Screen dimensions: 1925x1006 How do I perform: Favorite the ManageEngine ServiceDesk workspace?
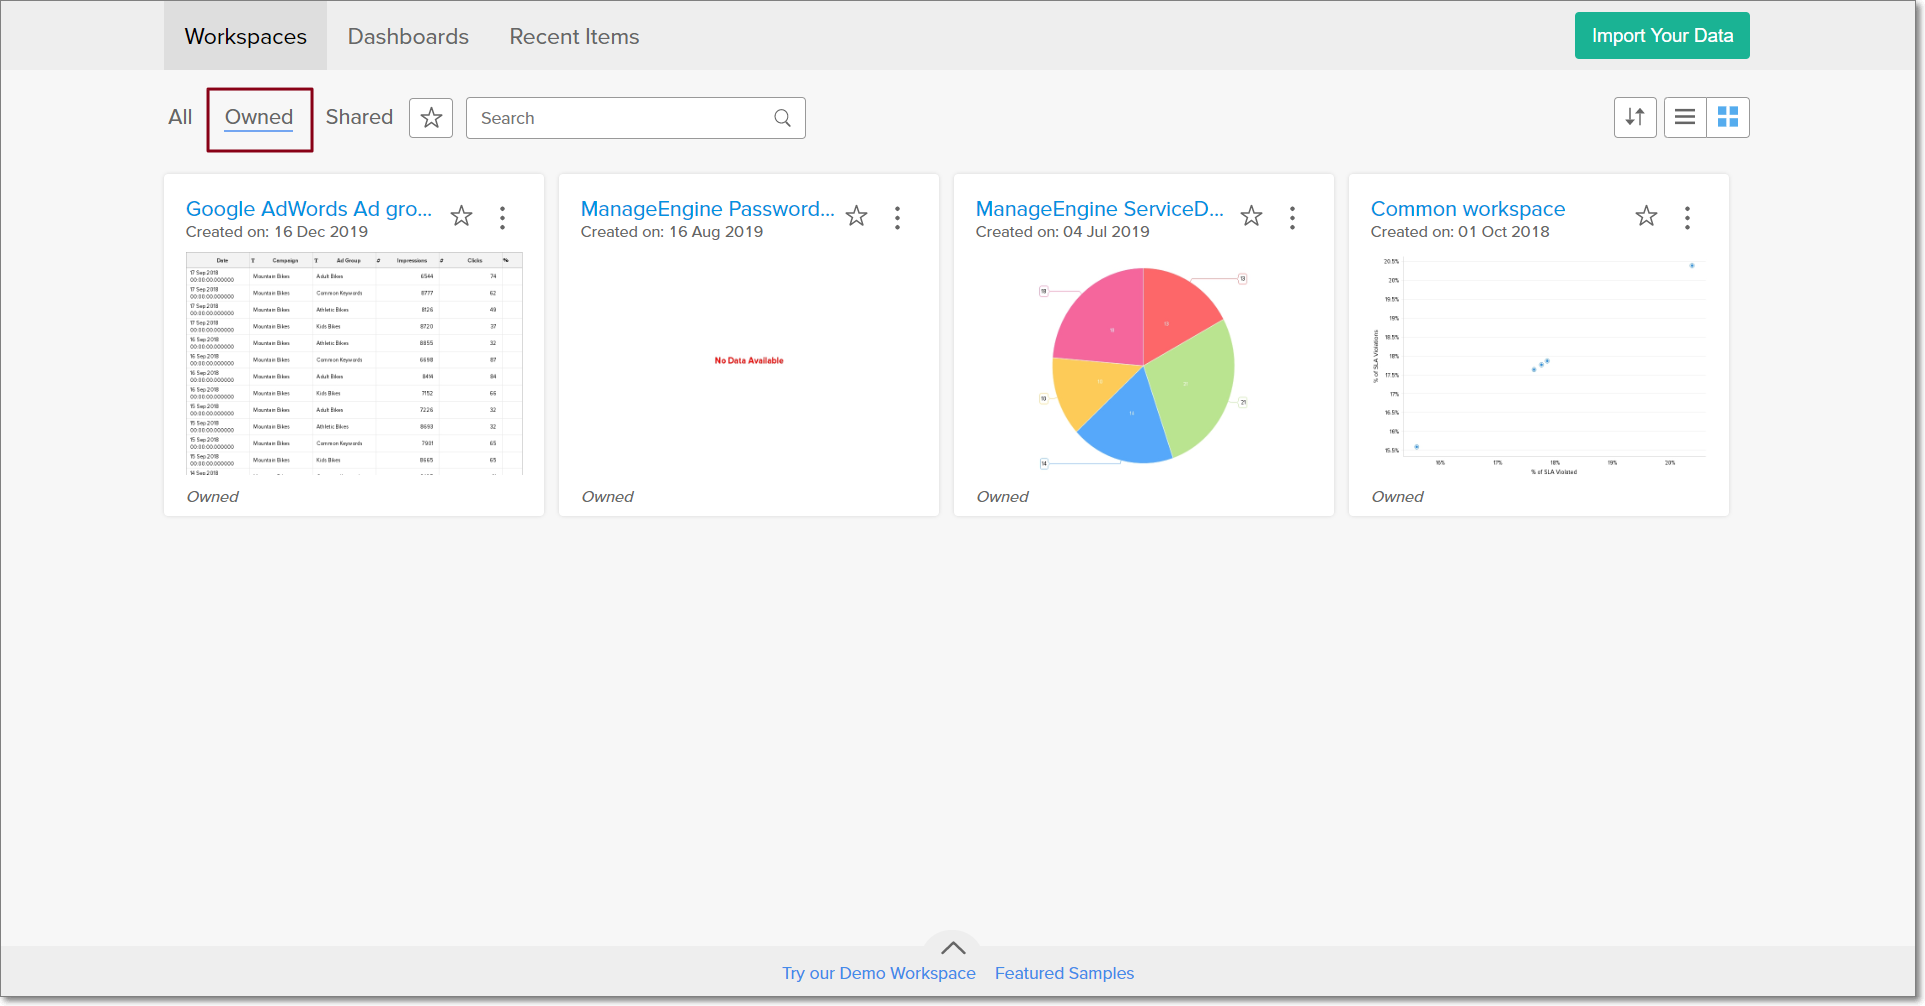(x=1251, y=216)
